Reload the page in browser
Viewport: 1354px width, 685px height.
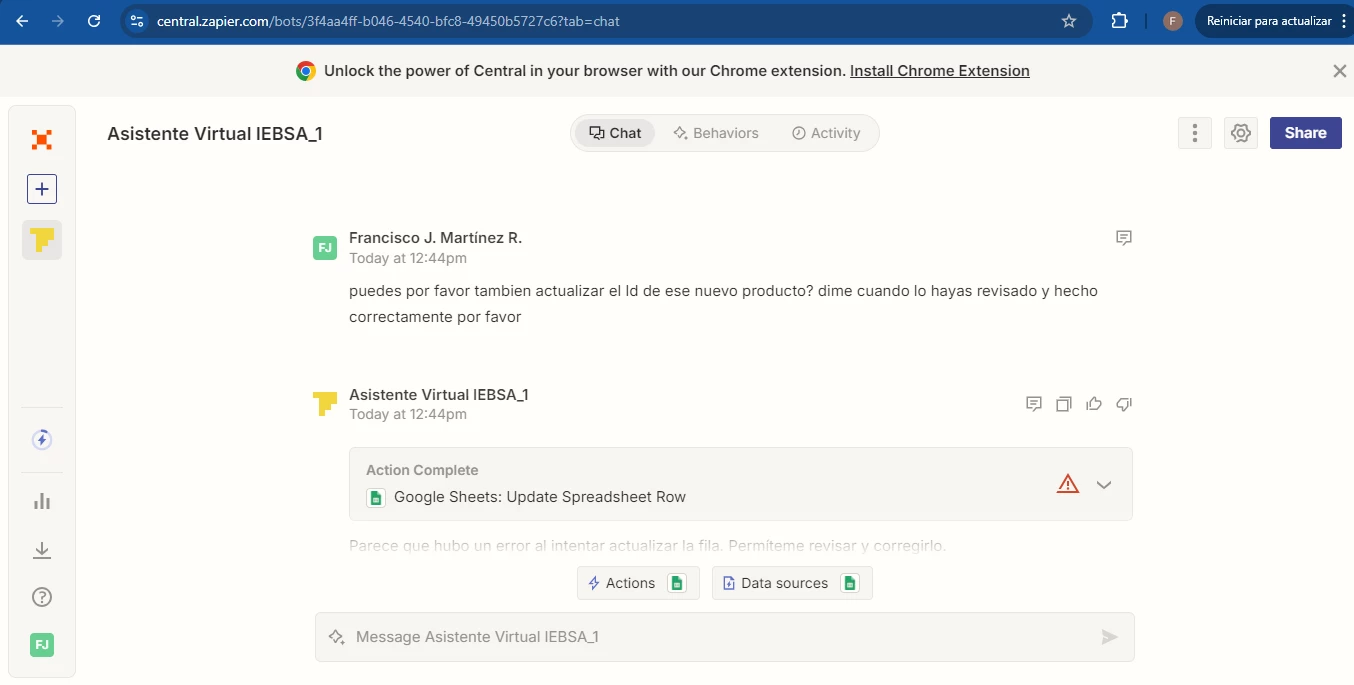pyautogui.click(x=94, y=21)
